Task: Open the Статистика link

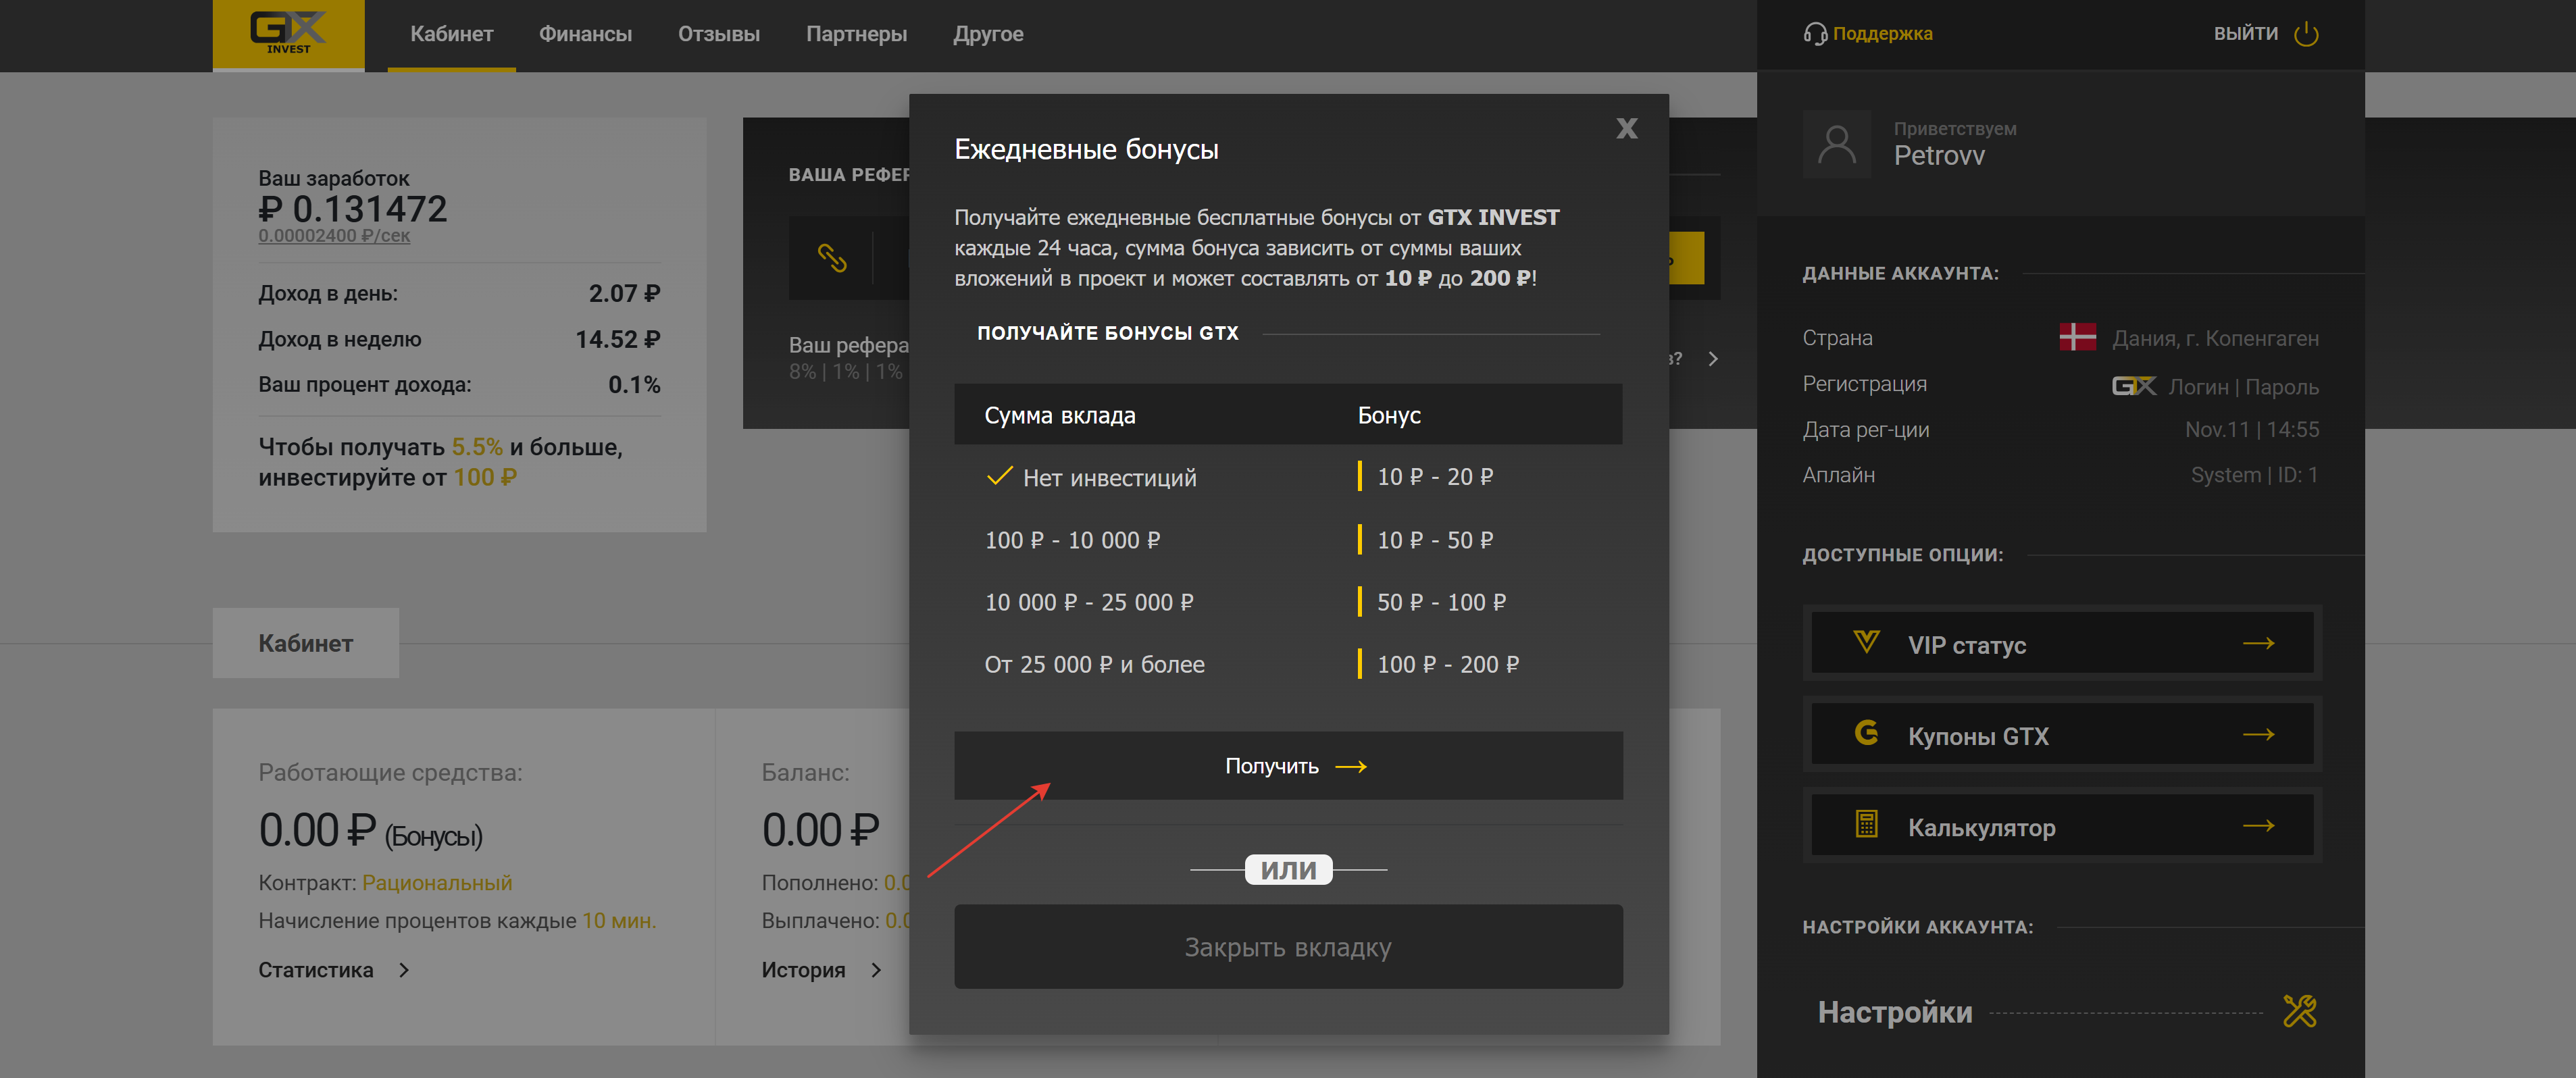Action: click(x=315, y=970)
